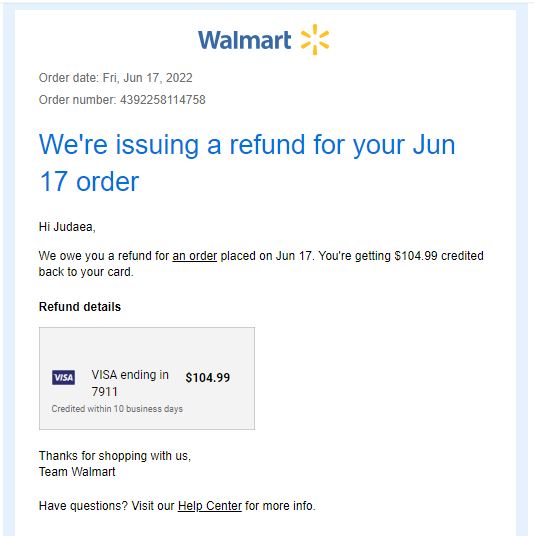The width and height of the screenshot is (534, 536).
Task: Click 'Have questions? Visit our' text
Action: [x=107, y=506]
